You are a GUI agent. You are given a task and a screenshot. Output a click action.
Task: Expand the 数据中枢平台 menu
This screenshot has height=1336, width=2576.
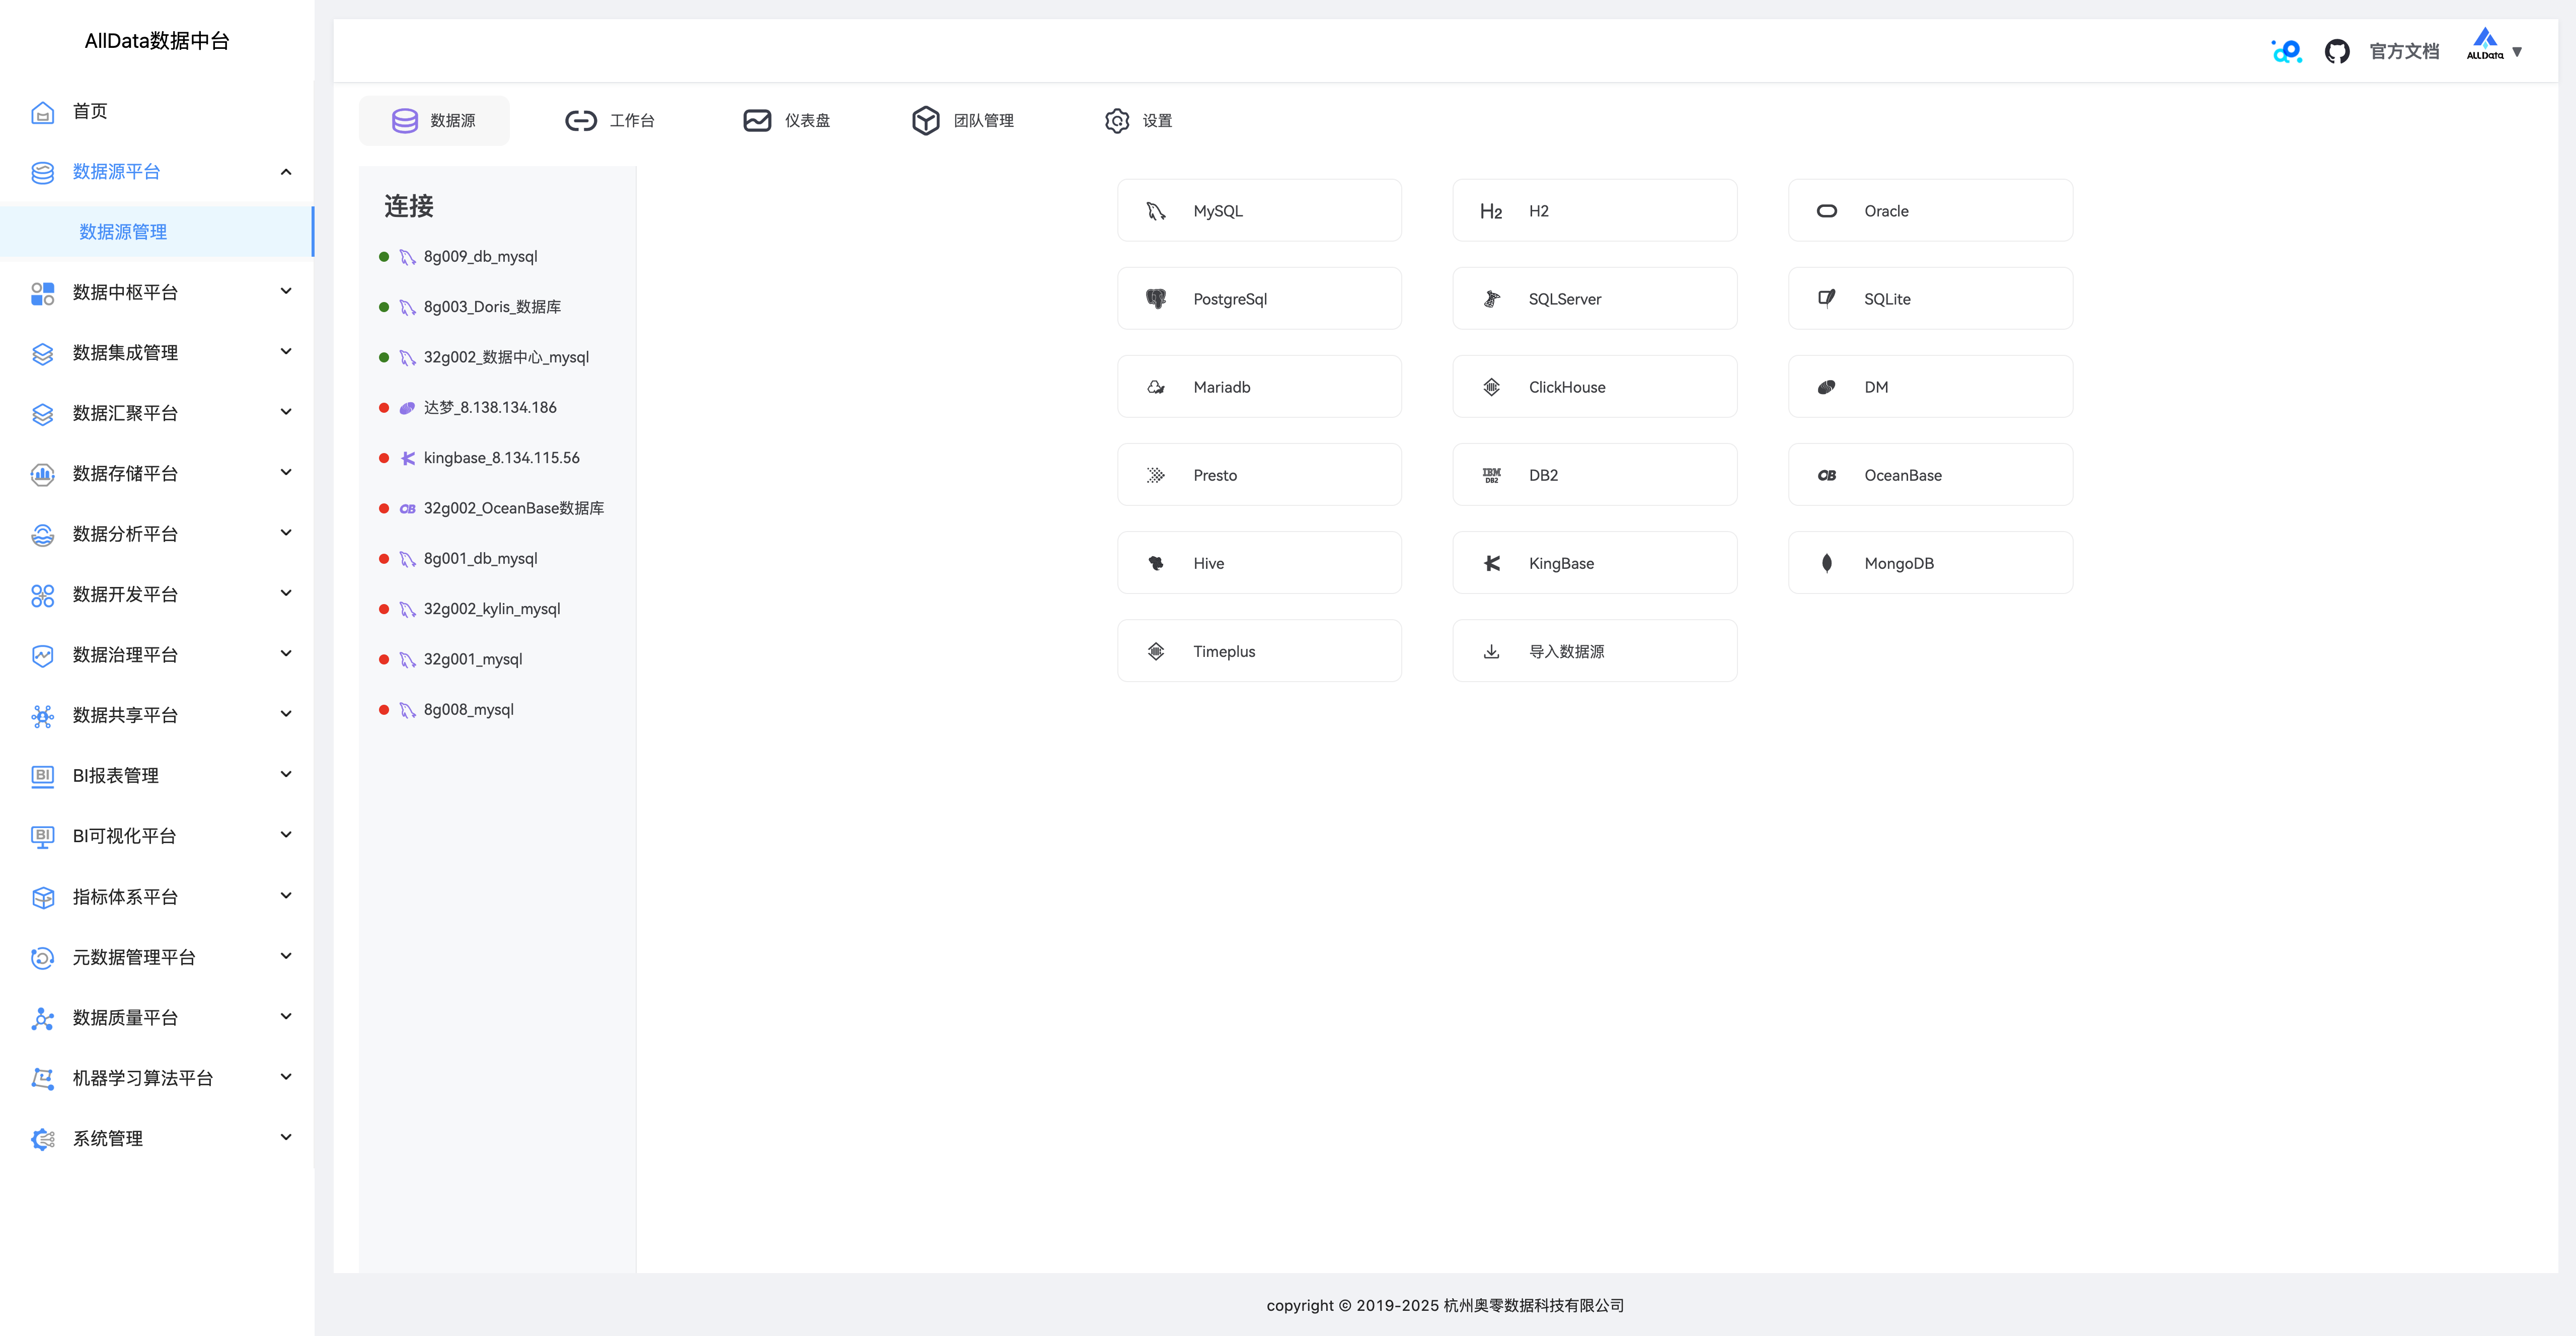(x=157, y=292)
